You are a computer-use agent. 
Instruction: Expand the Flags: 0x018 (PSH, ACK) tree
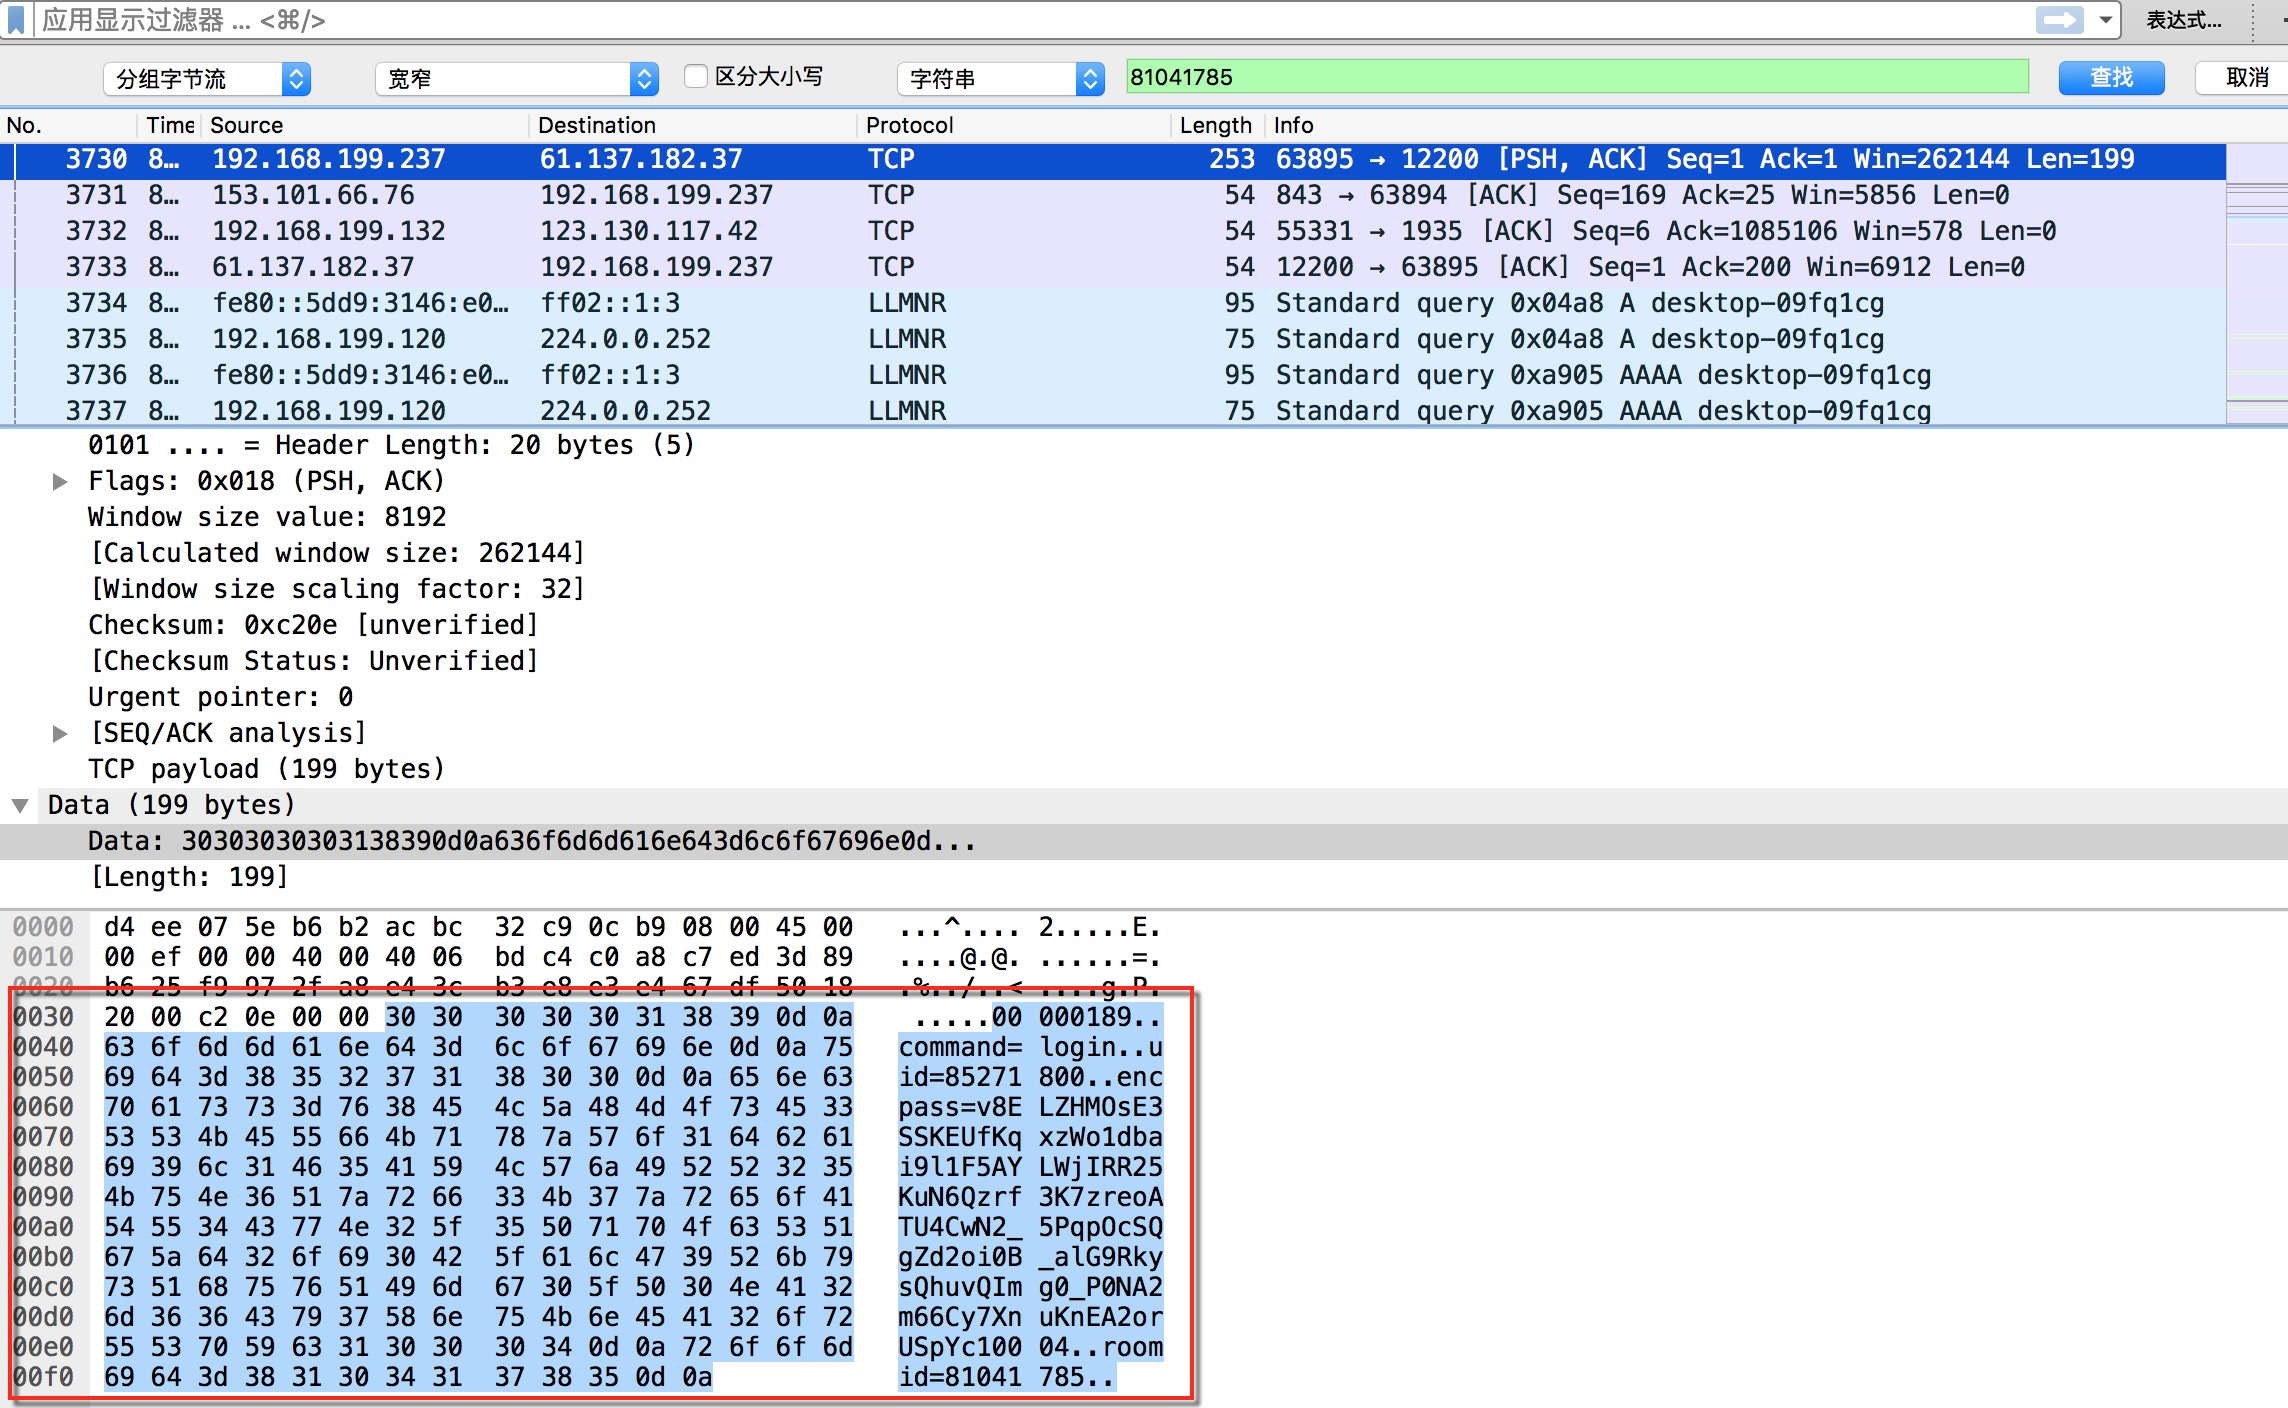[x=60, y=482]
